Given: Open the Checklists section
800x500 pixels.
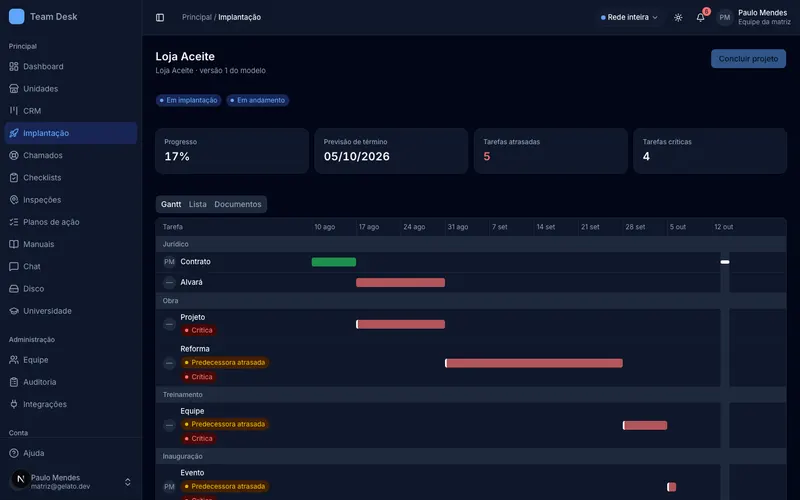Looking at the screenshot, I should [x=70, y=178].
